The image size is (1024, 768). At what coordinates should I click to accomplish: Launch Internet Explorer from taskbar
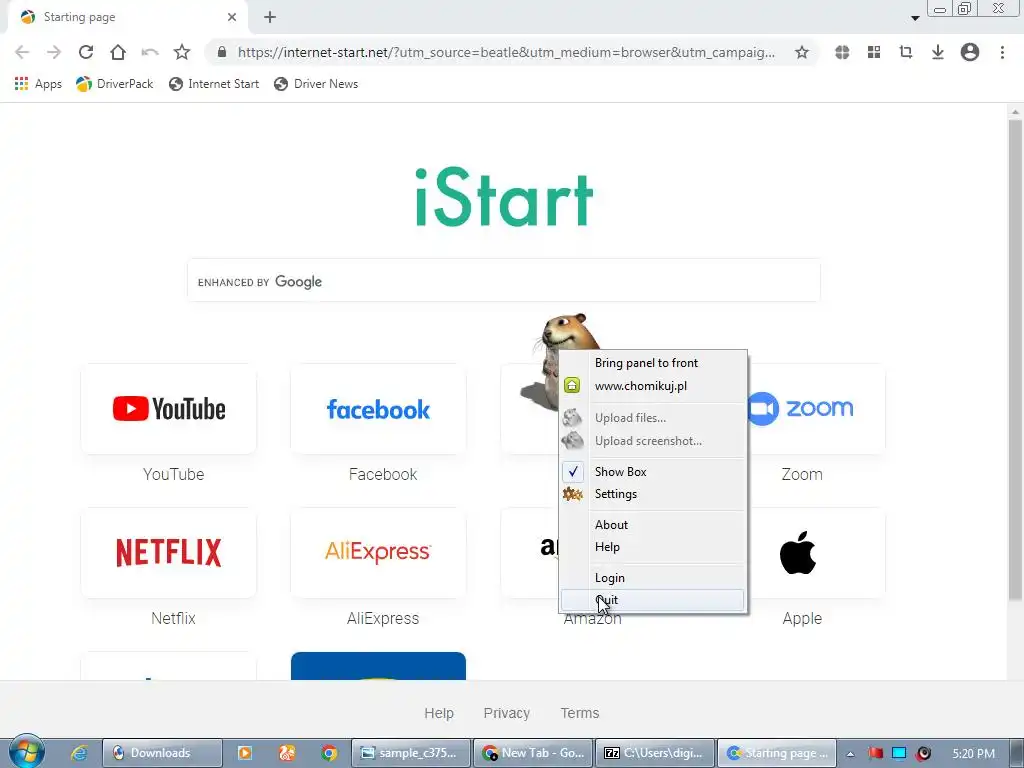[79, 753]
